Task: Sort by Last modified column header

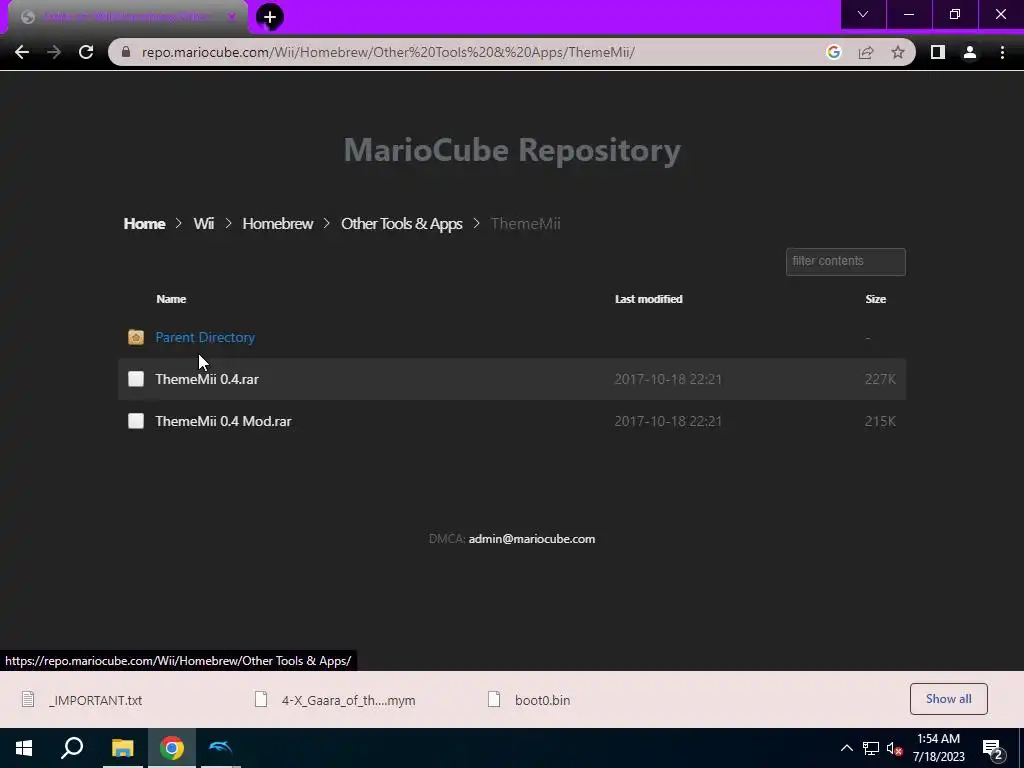Action: click(648, 299)
